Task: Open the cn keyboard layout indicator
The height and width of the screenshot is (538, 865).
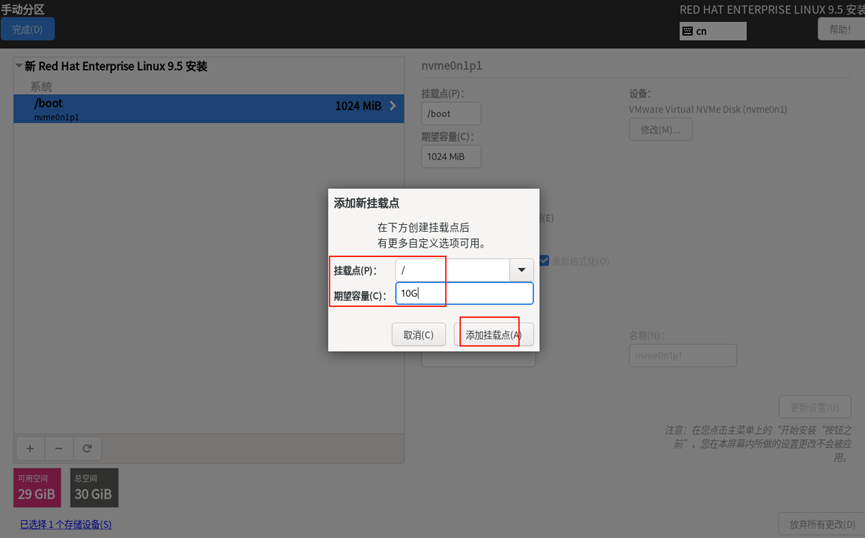Action: point(713,31)
